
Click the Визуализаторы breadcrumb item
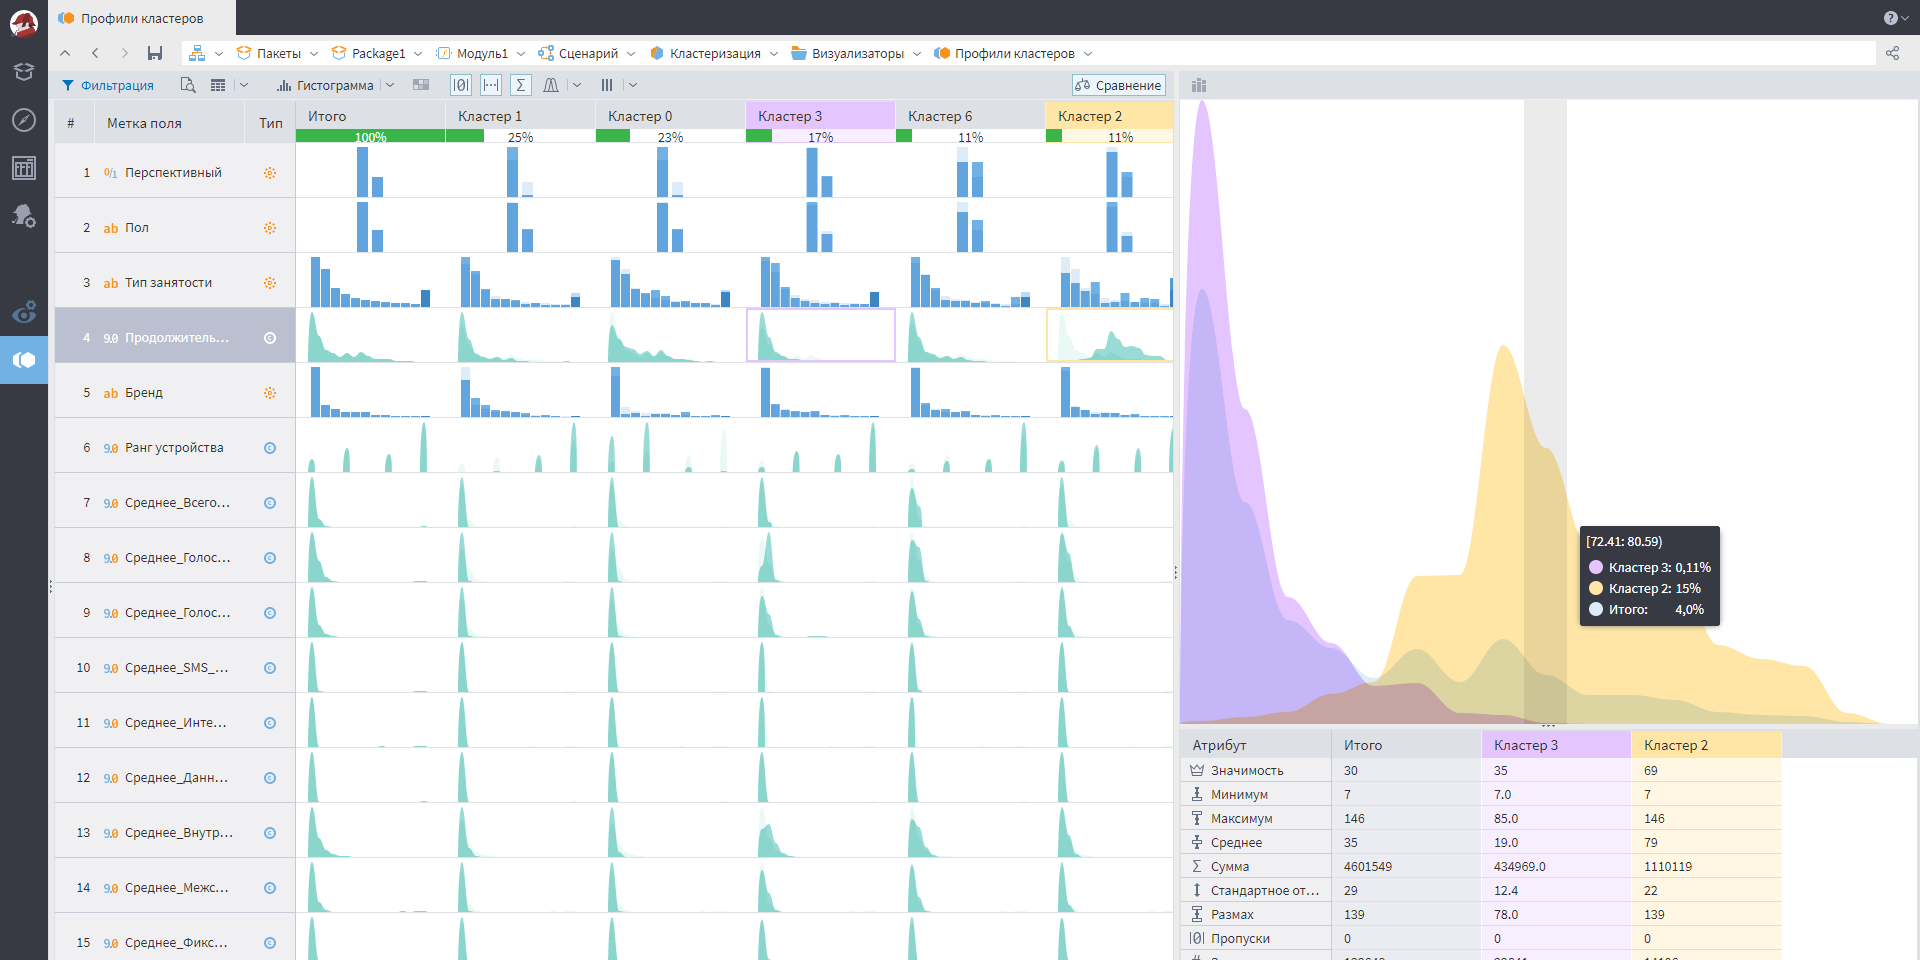click(857, 54)
